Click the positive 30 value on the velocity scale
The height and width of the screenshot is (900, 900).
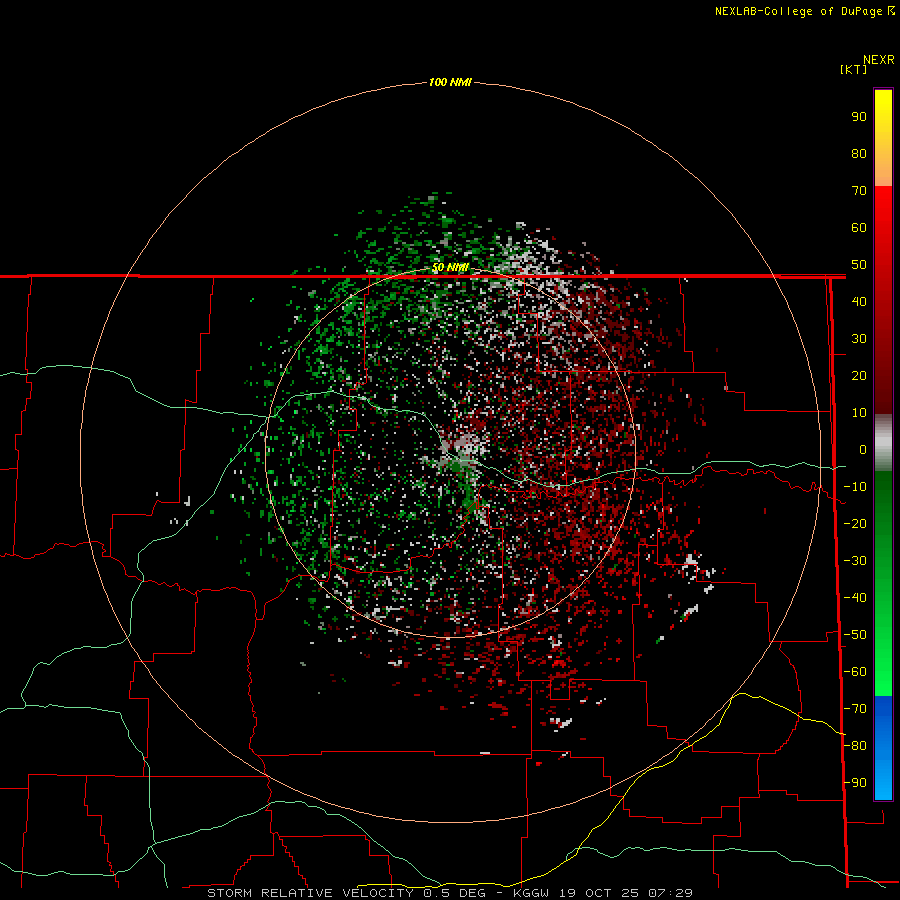tap(859, 339)
